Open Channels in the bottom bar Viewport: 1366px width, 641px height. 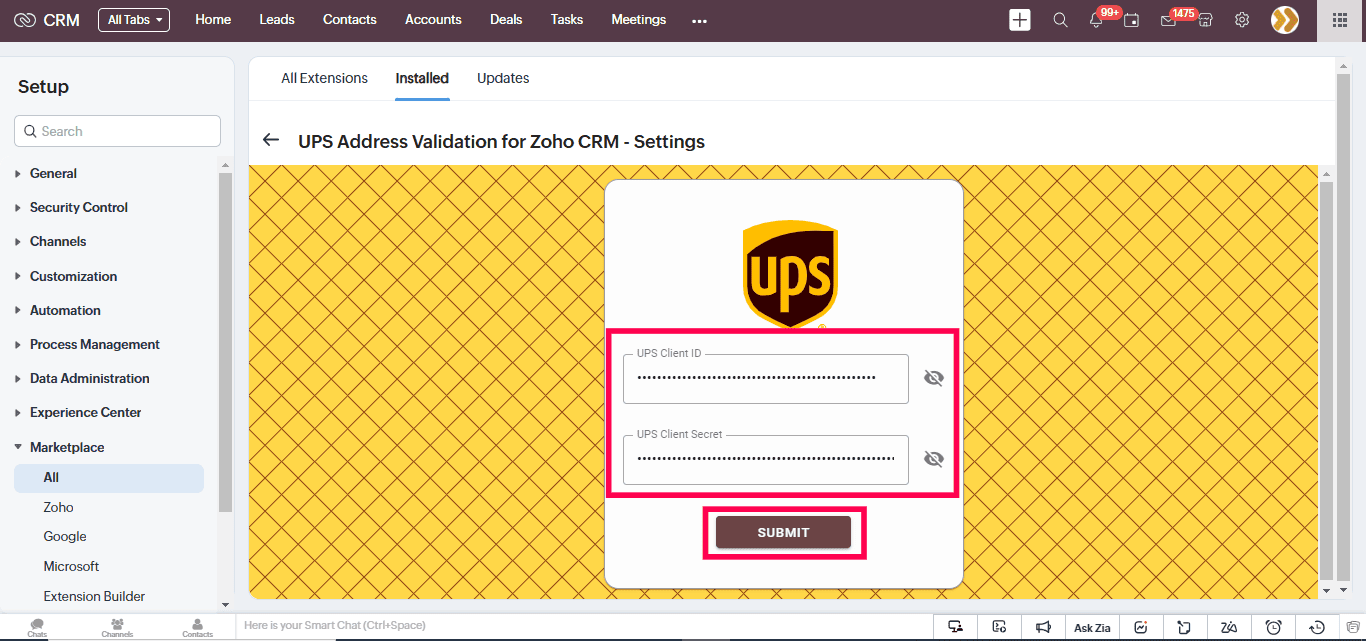(x=117, y=628)
